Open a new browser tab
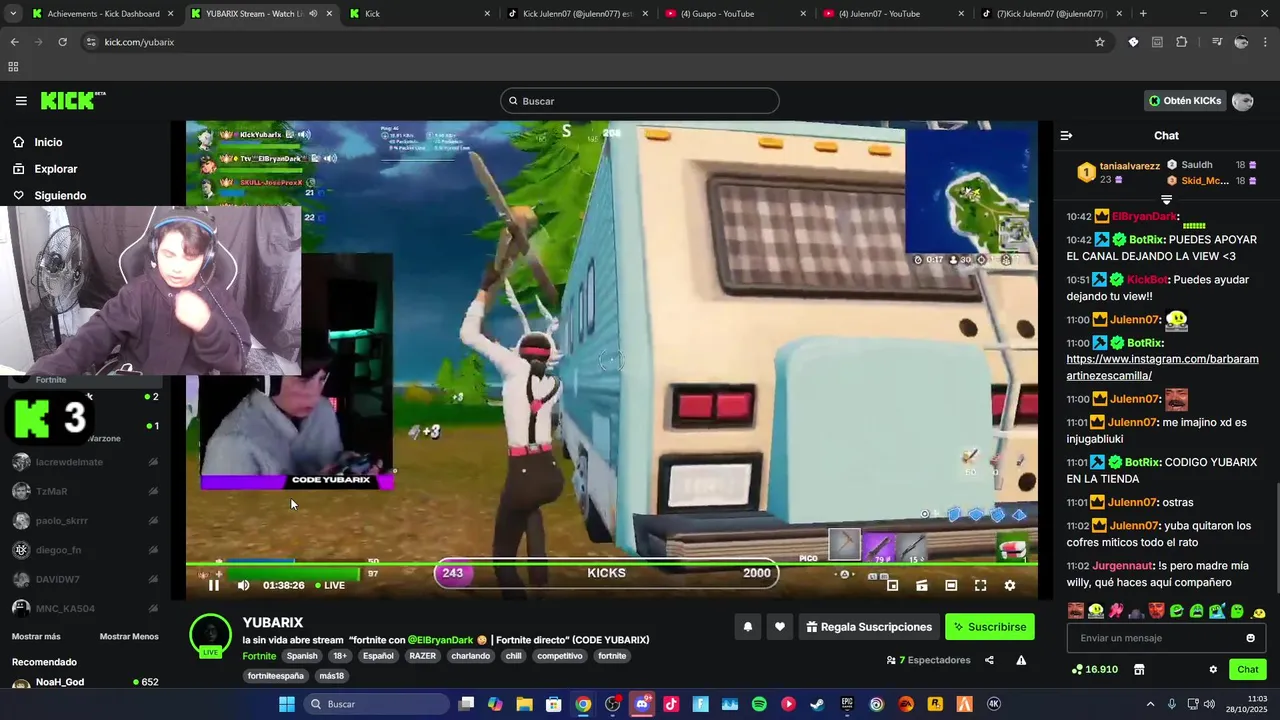The height and width of the screenshot is (720, 1280). click(x=1143, y=14)
